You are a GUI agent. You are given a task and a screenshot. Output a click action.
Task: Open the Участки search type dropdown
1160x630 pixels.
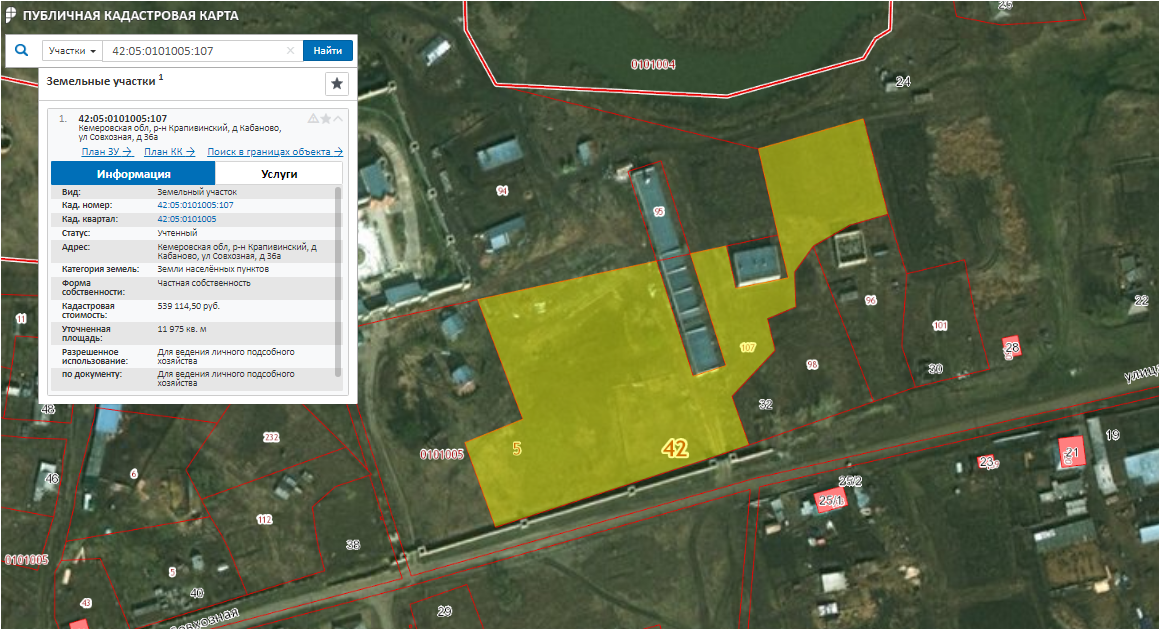click(x=73, y=51)
